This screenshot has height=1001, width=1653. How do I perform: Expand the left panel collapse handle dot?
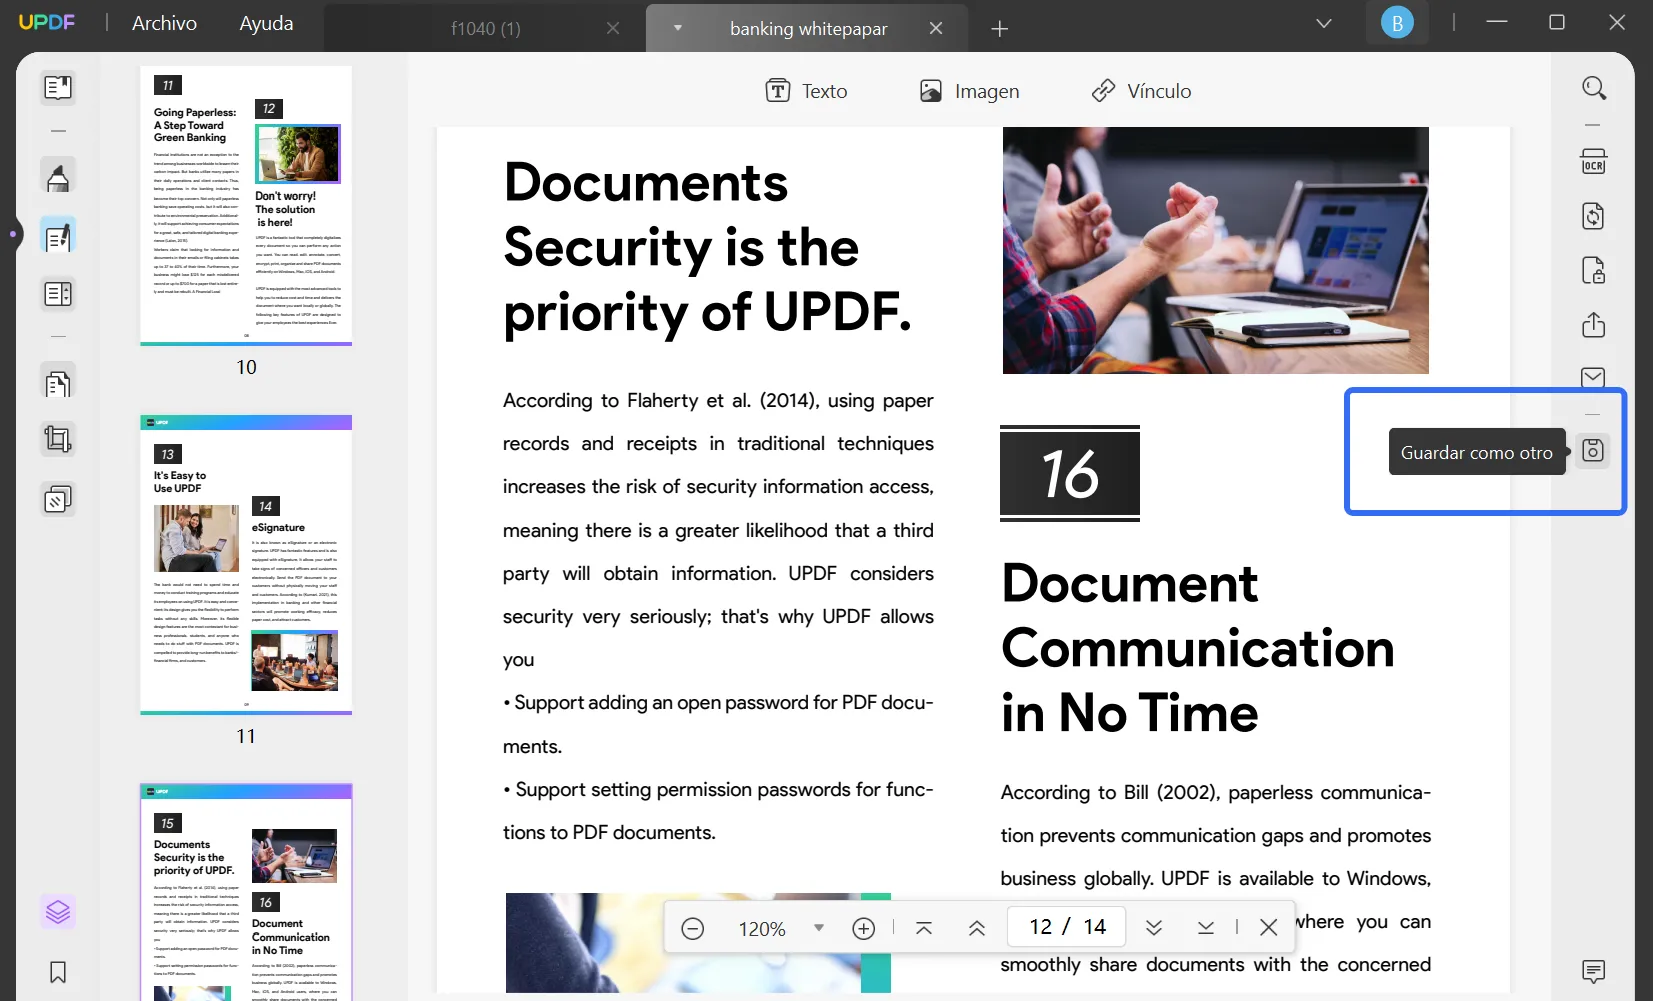tap(13, 235)
